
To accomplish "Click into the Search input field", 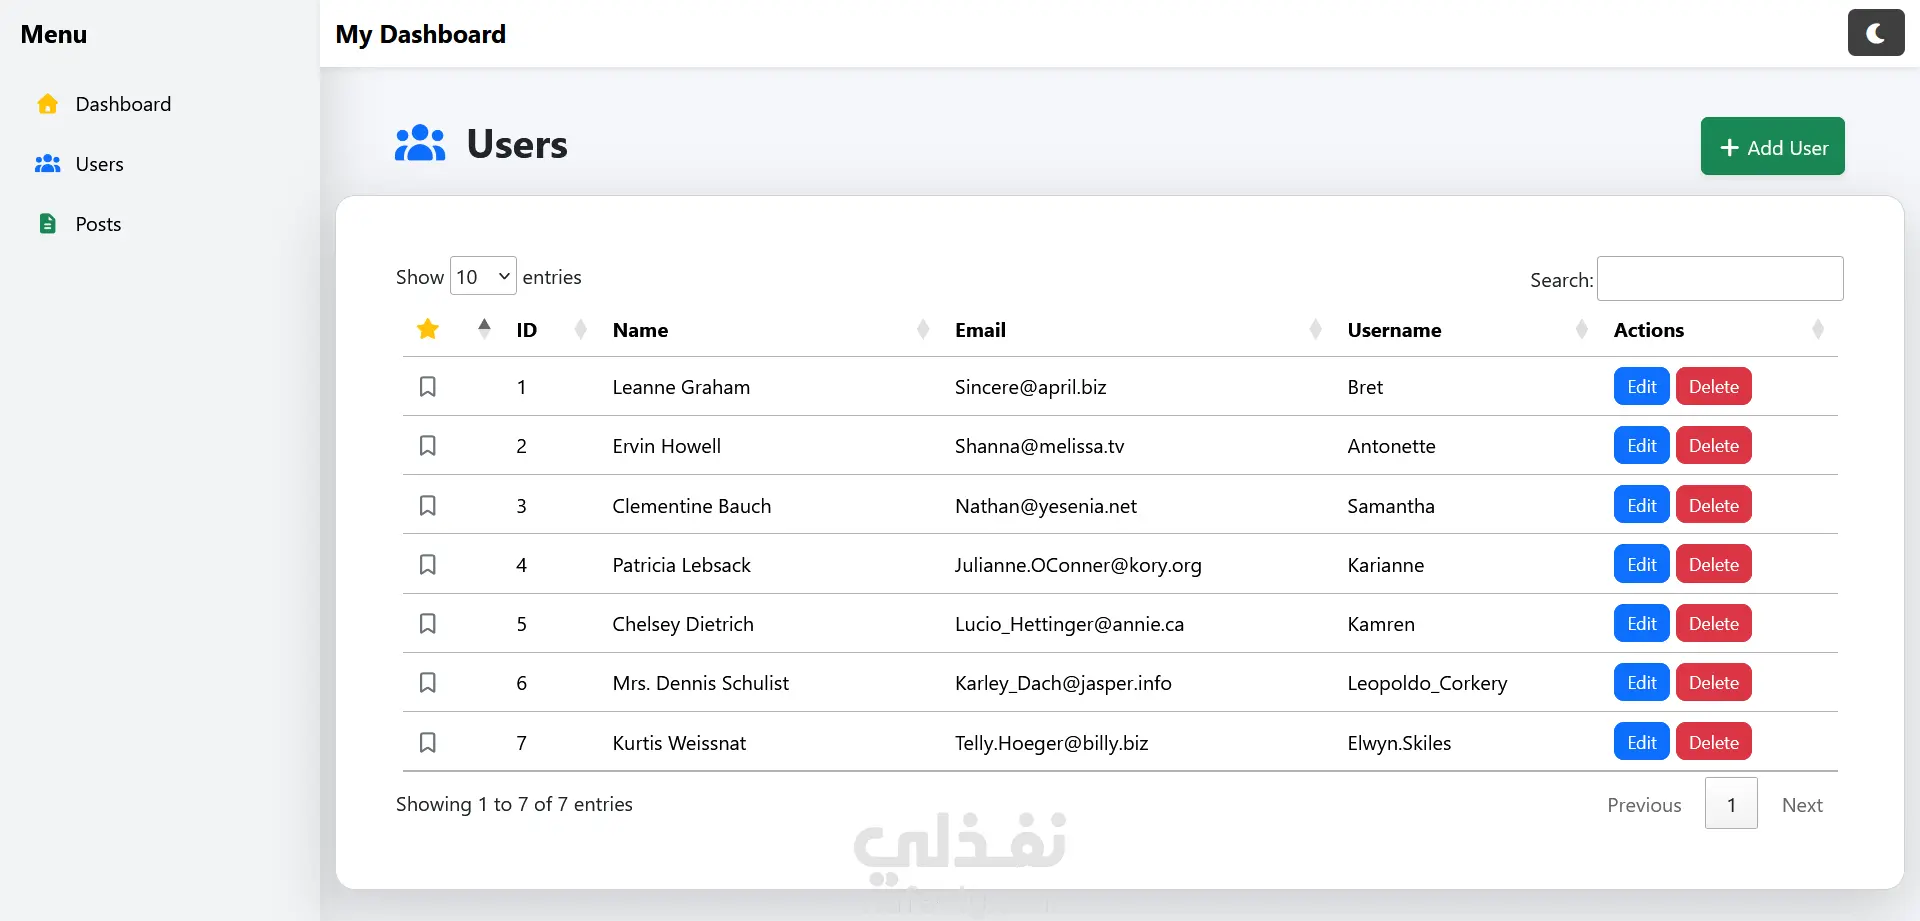I will [1720, 279].
